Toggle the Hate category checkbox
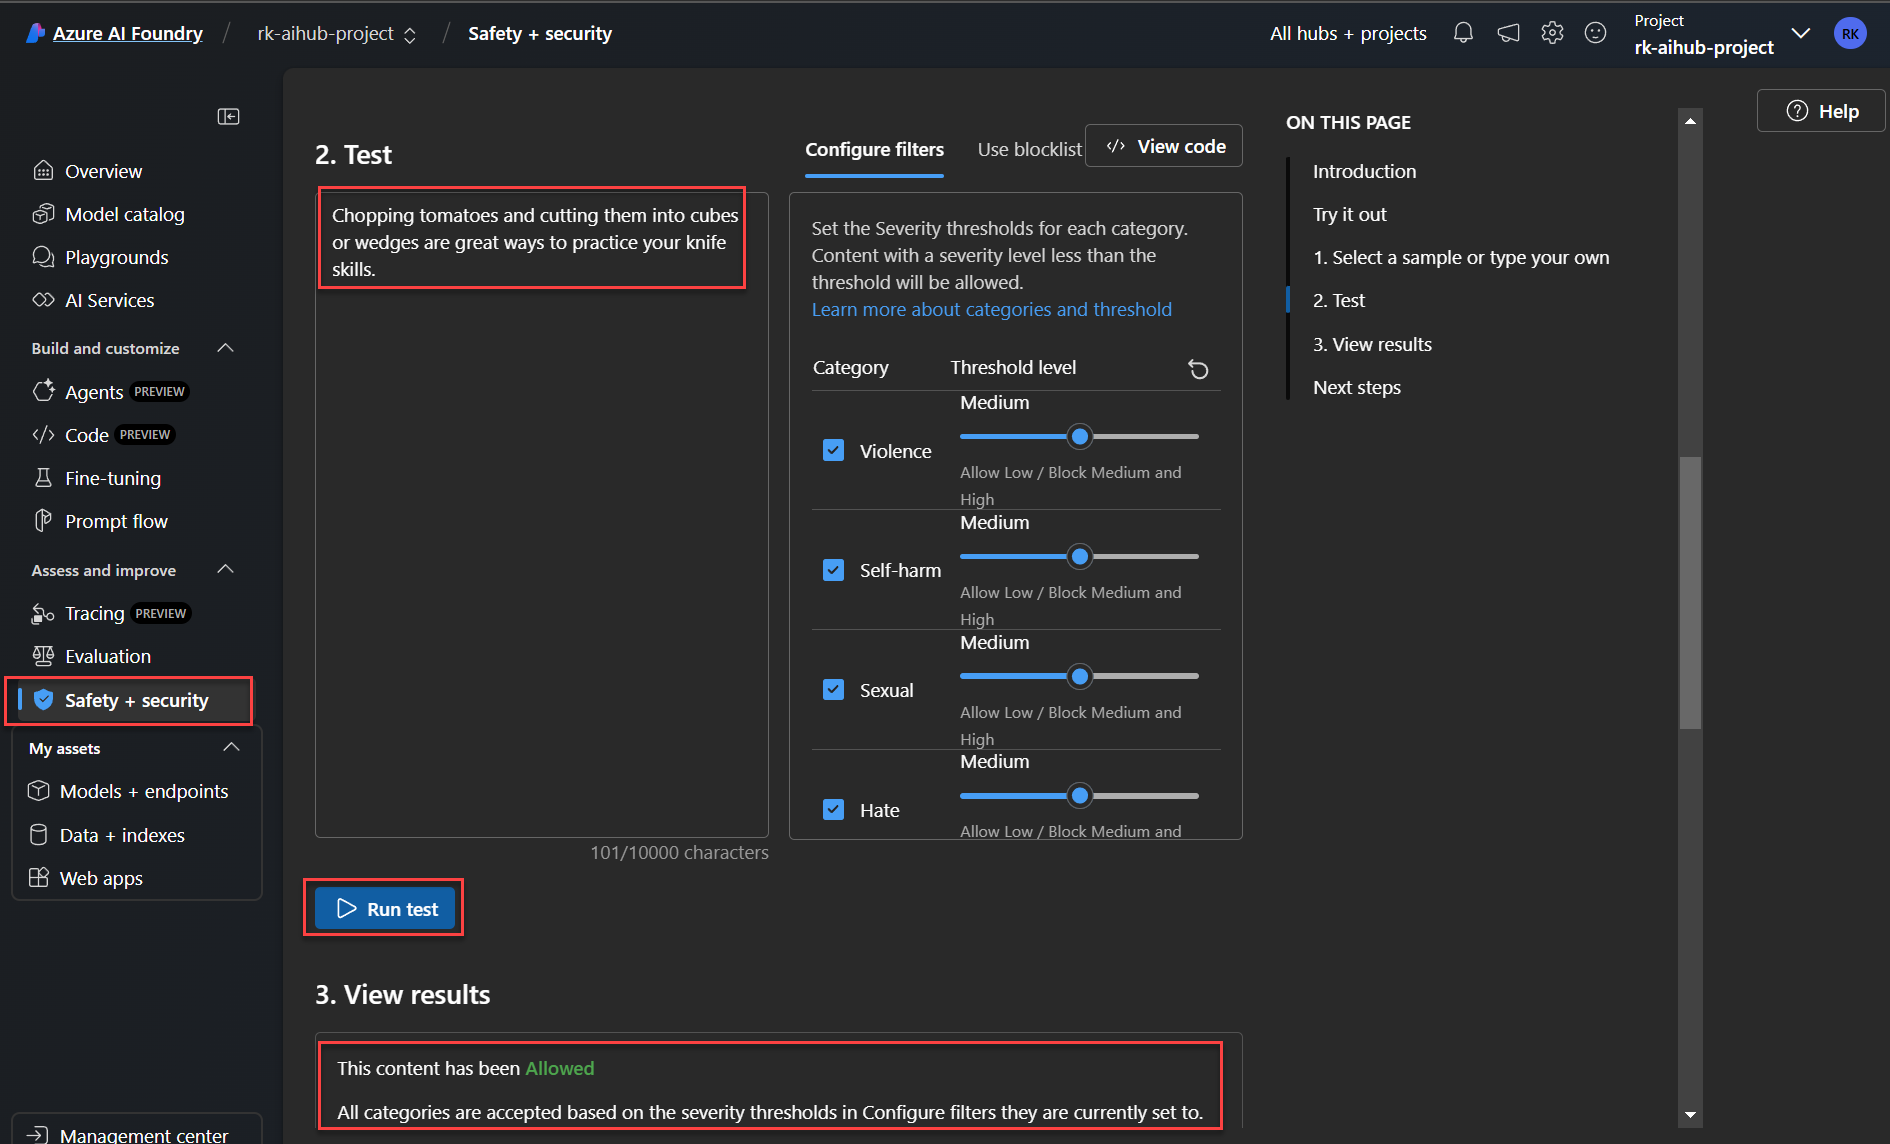Image resolution: width=1890 pixels, height=1144 pixels. (x=833, y=810)
